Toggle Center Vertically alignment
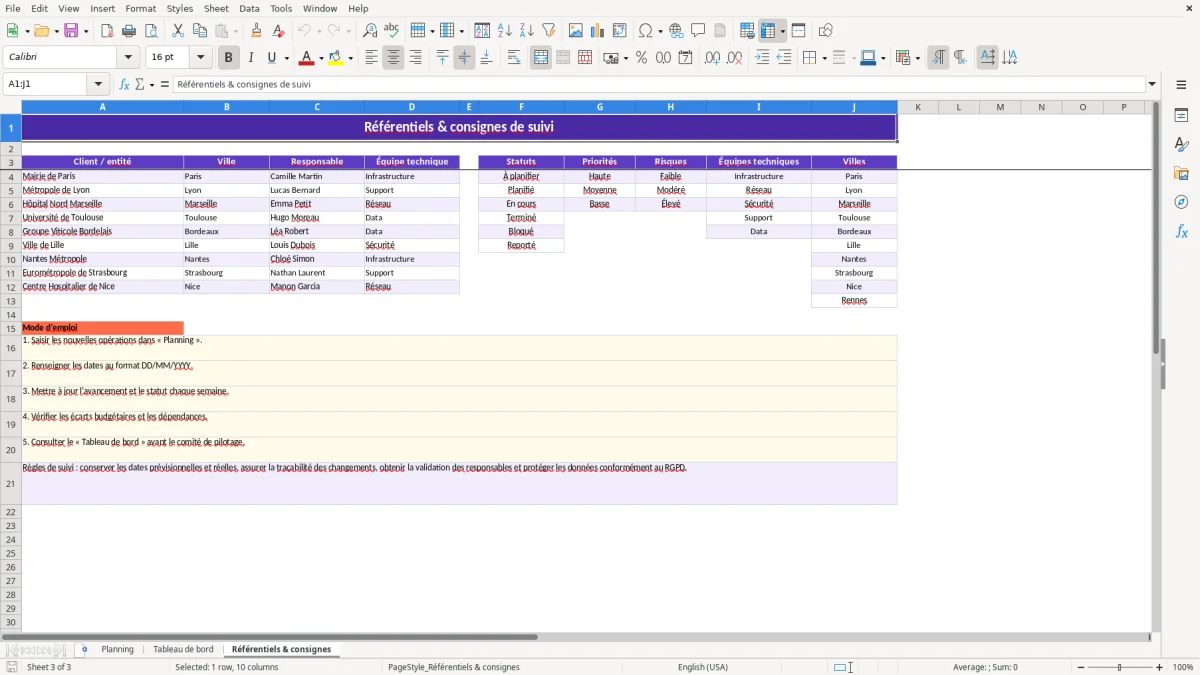This screenshot has width=1200, height=675. pos(464,58)
